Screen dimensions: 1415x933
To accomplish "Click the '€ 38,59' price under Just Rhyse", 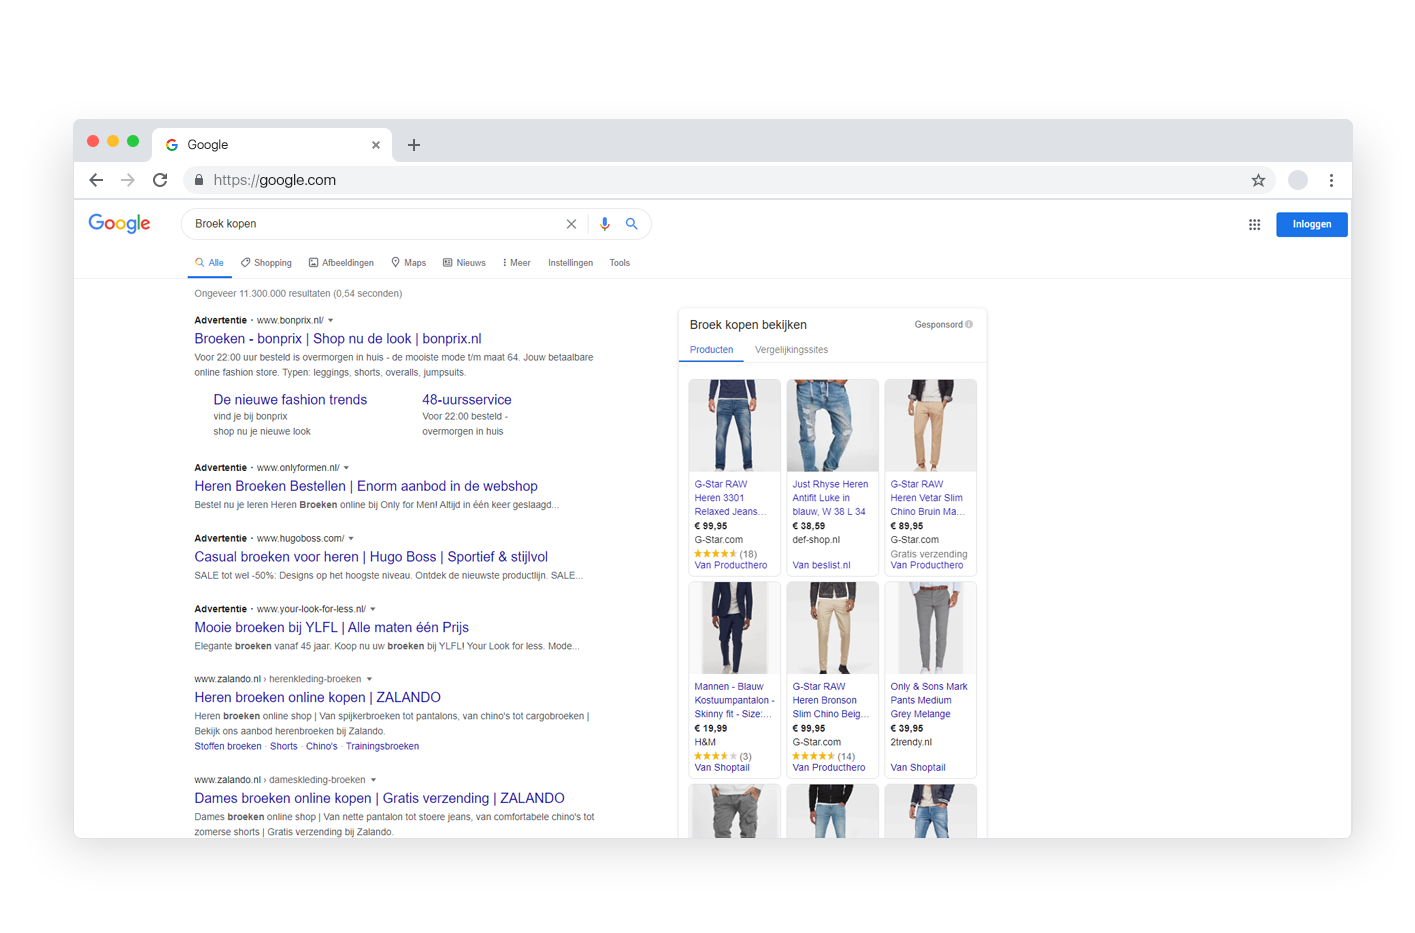I will [809, 526].
